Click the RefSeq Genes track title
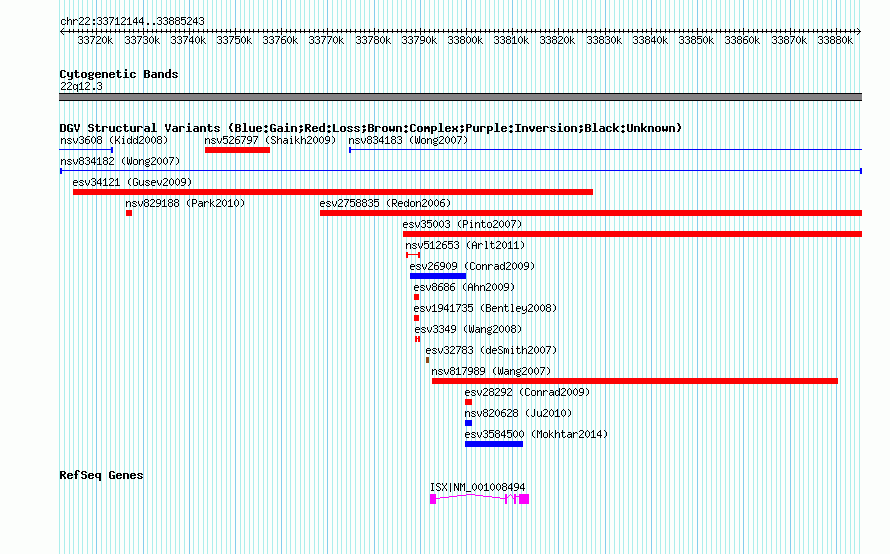Viewport: 890px width, 554px height. tap(101, 475)
